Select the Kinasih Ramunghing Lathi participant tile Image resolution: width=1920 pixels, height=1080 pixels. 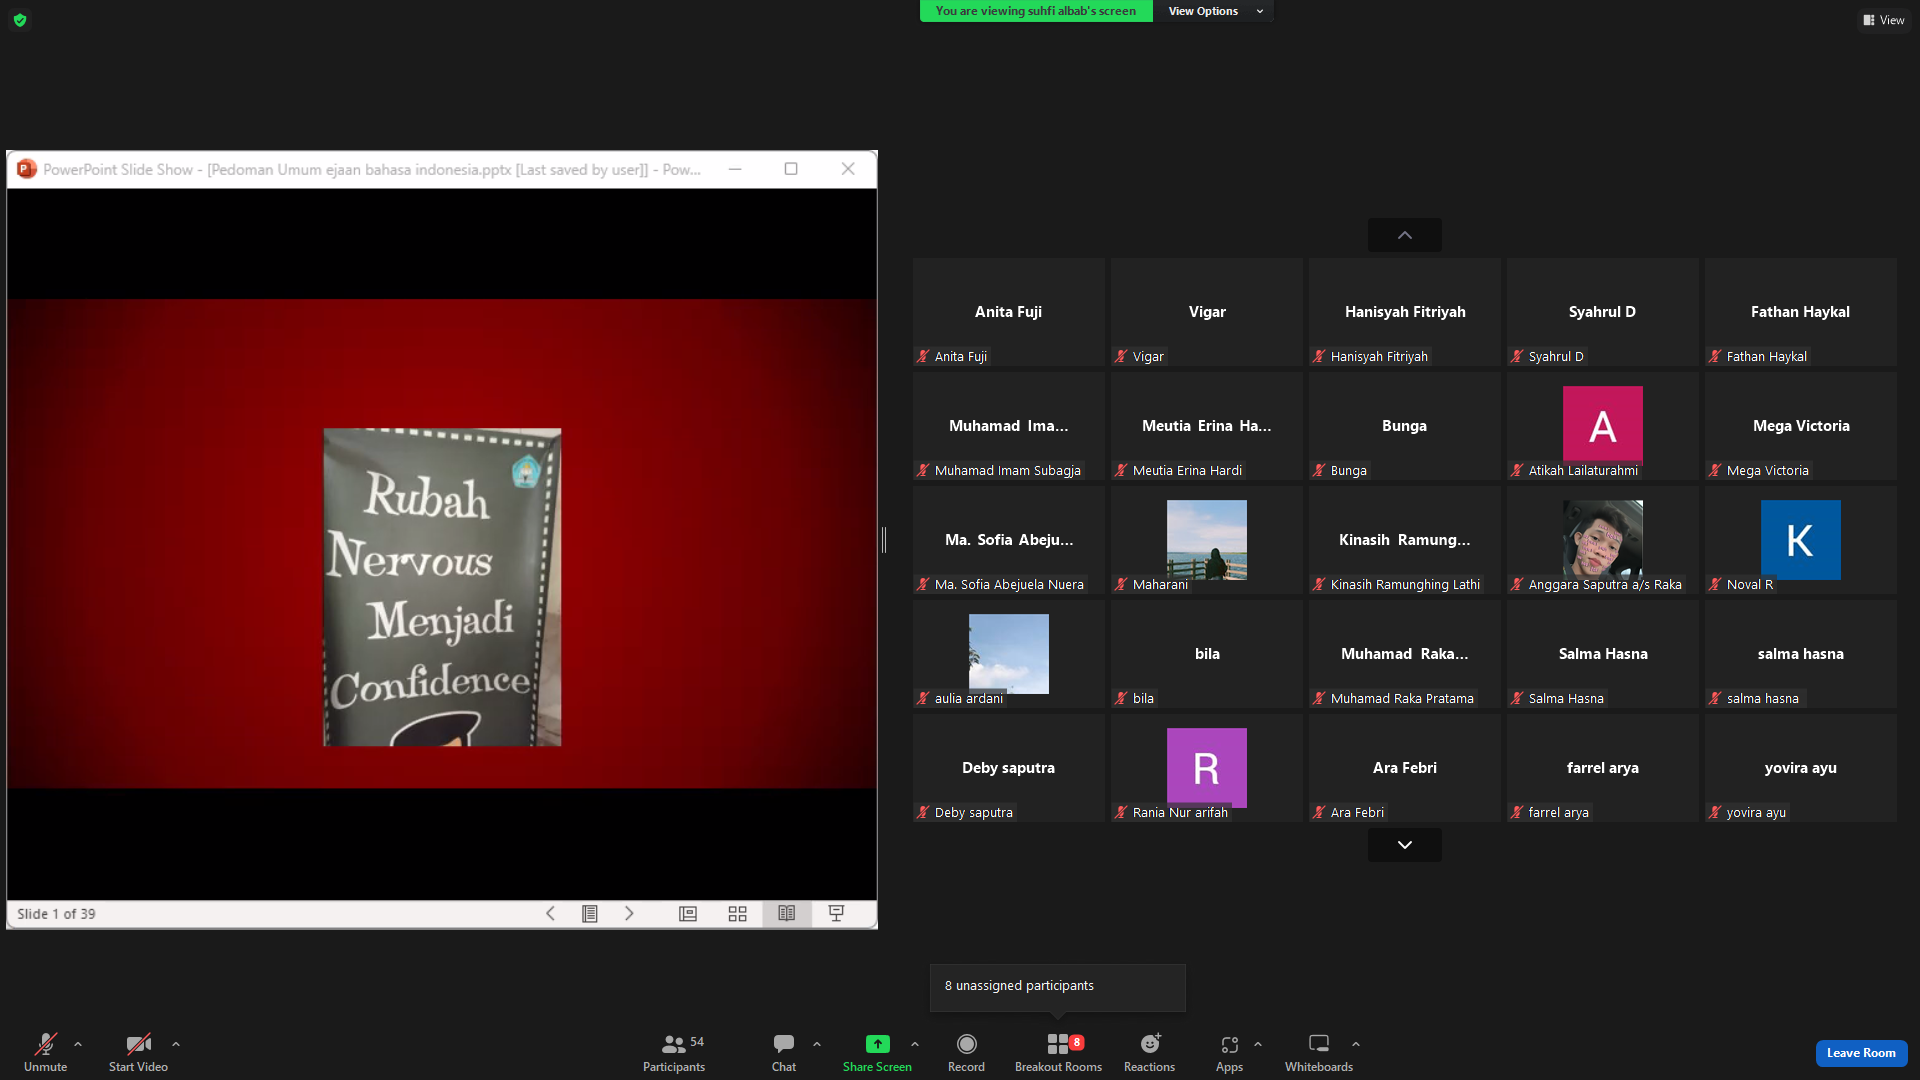[1405, 540]
